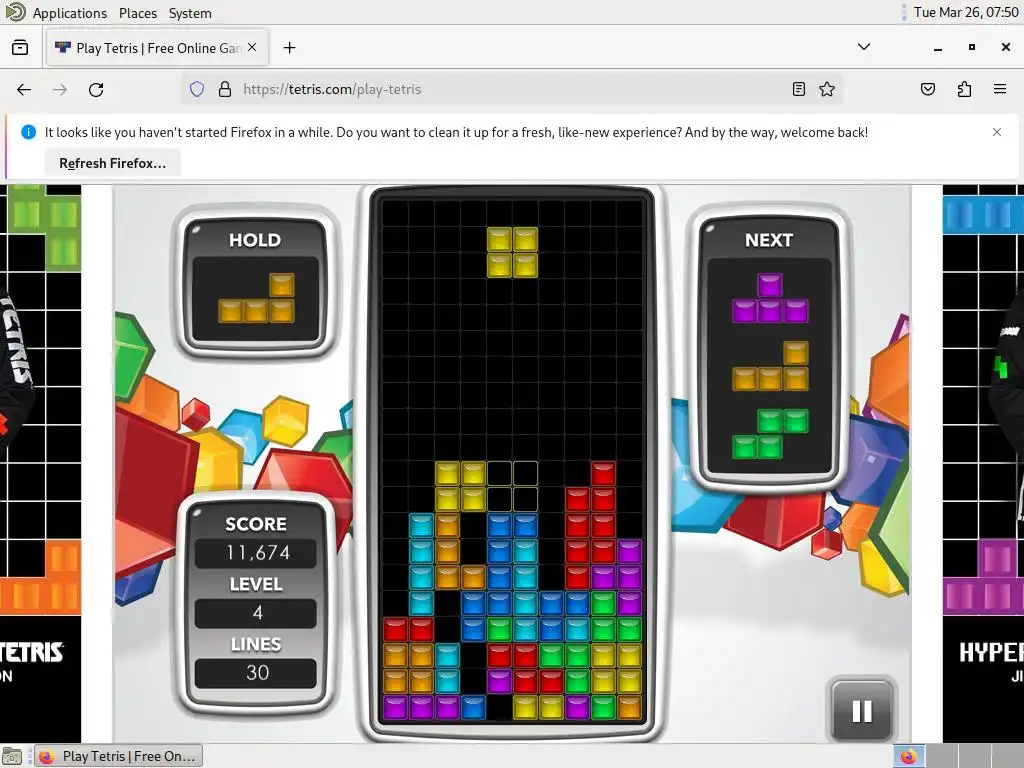1024x768 pixels.
Task: Open the extensions puzzle icon
Action: 964,89
